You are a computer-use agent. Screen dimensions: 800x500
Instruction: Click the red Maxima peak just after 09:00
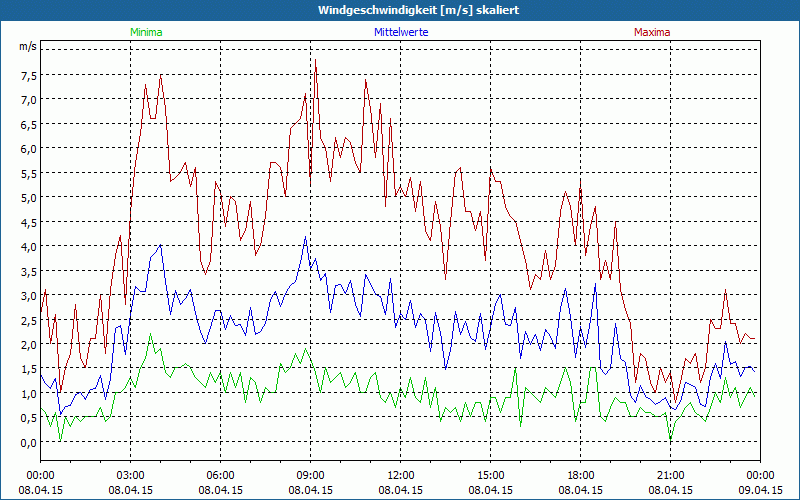(316, 60)
